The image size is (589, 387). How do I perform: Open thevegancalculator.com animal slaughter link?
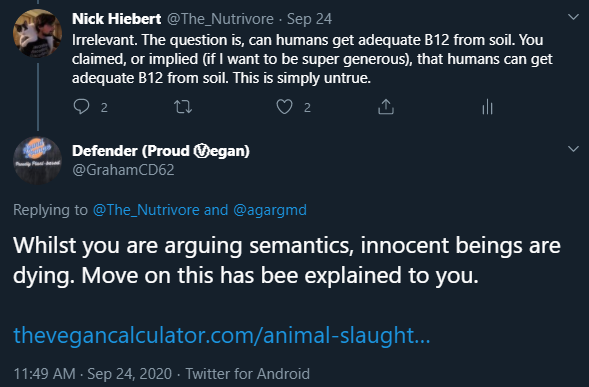(222, 336)
